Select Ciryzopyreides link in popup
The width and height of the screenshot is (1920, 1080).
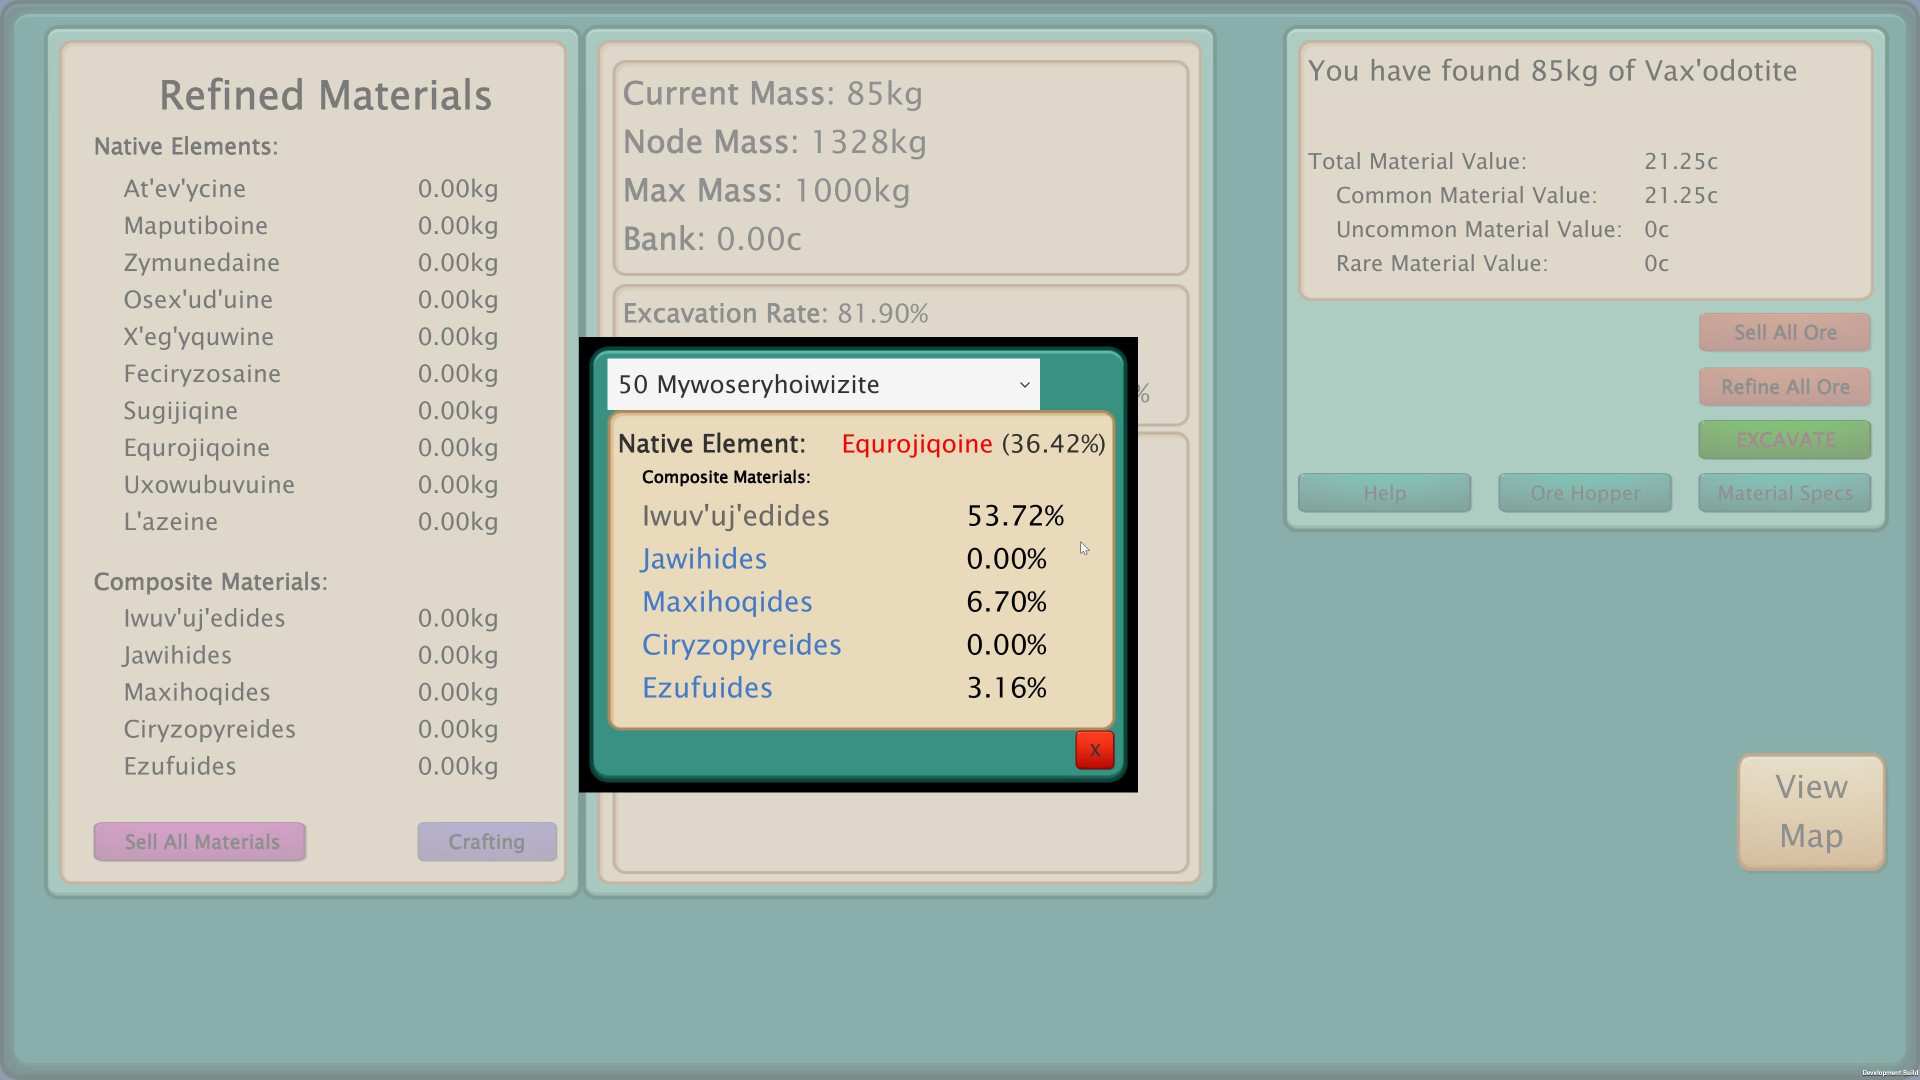(741, 645)
